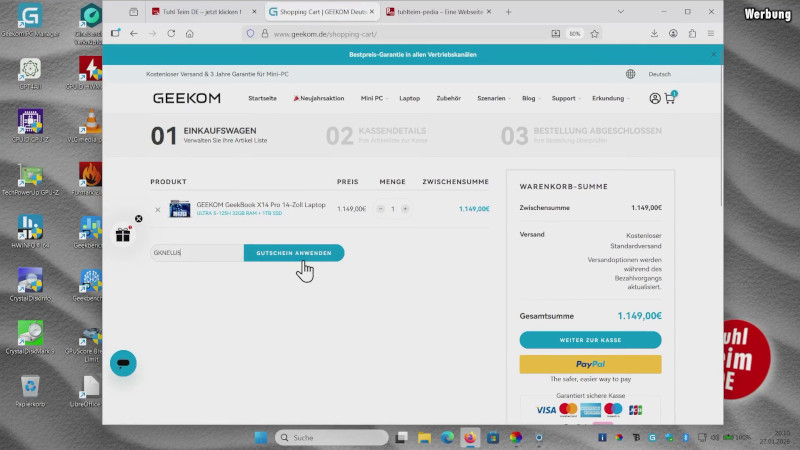Proceed with Weiter zur Kasse button
This screenshot has width=800, height=450.
coord(590,340)
